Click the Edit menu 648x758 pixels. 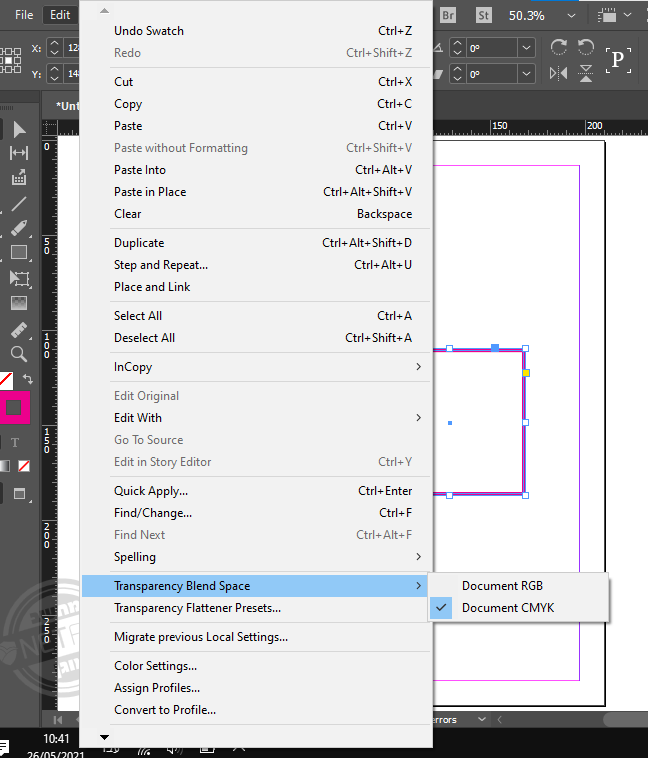click(60, 15)
